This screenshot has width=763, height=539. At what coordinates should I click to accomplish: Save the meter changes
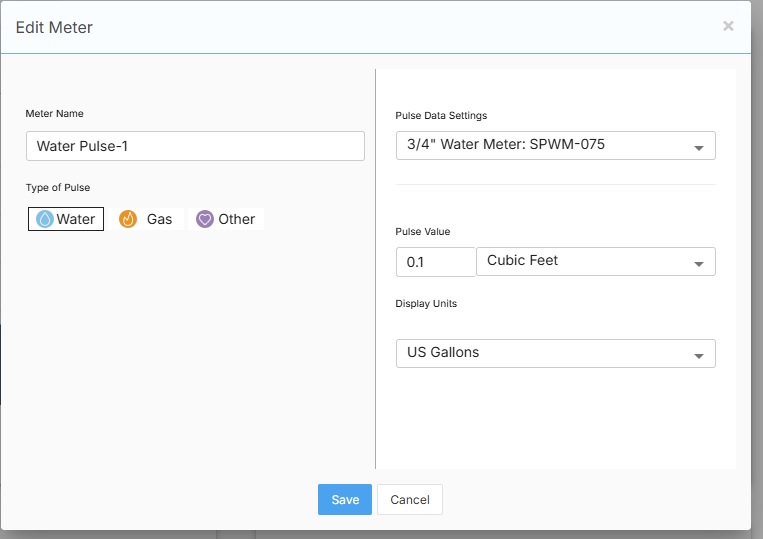[x=345, y=499]
